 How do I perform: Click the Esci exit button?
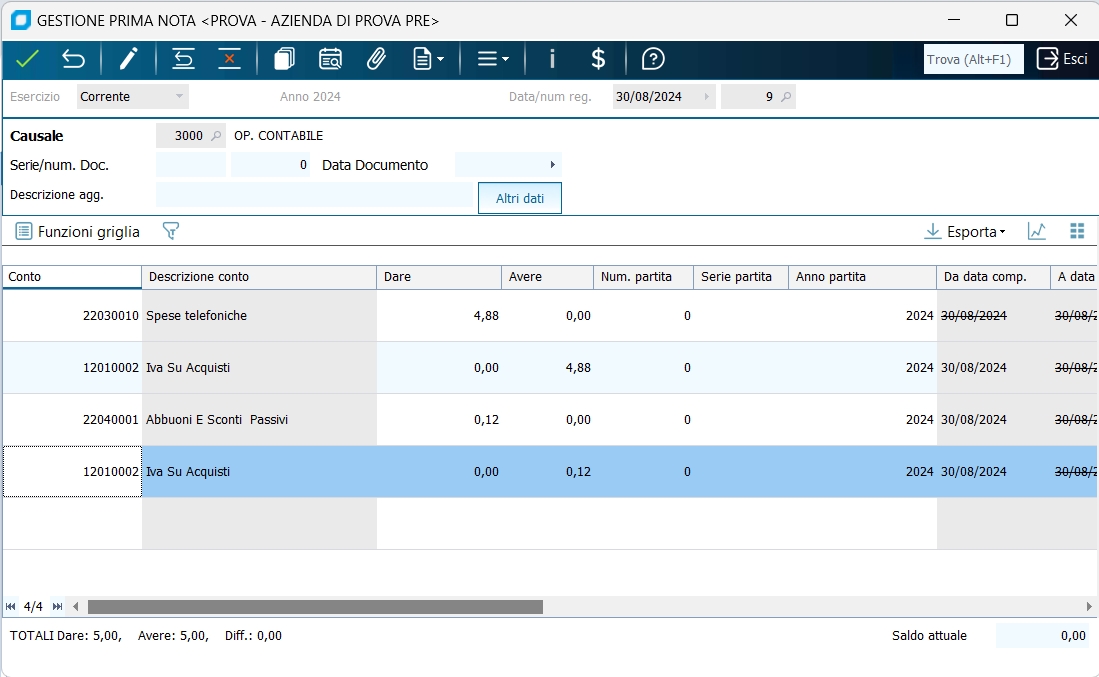pos(1062,59)
